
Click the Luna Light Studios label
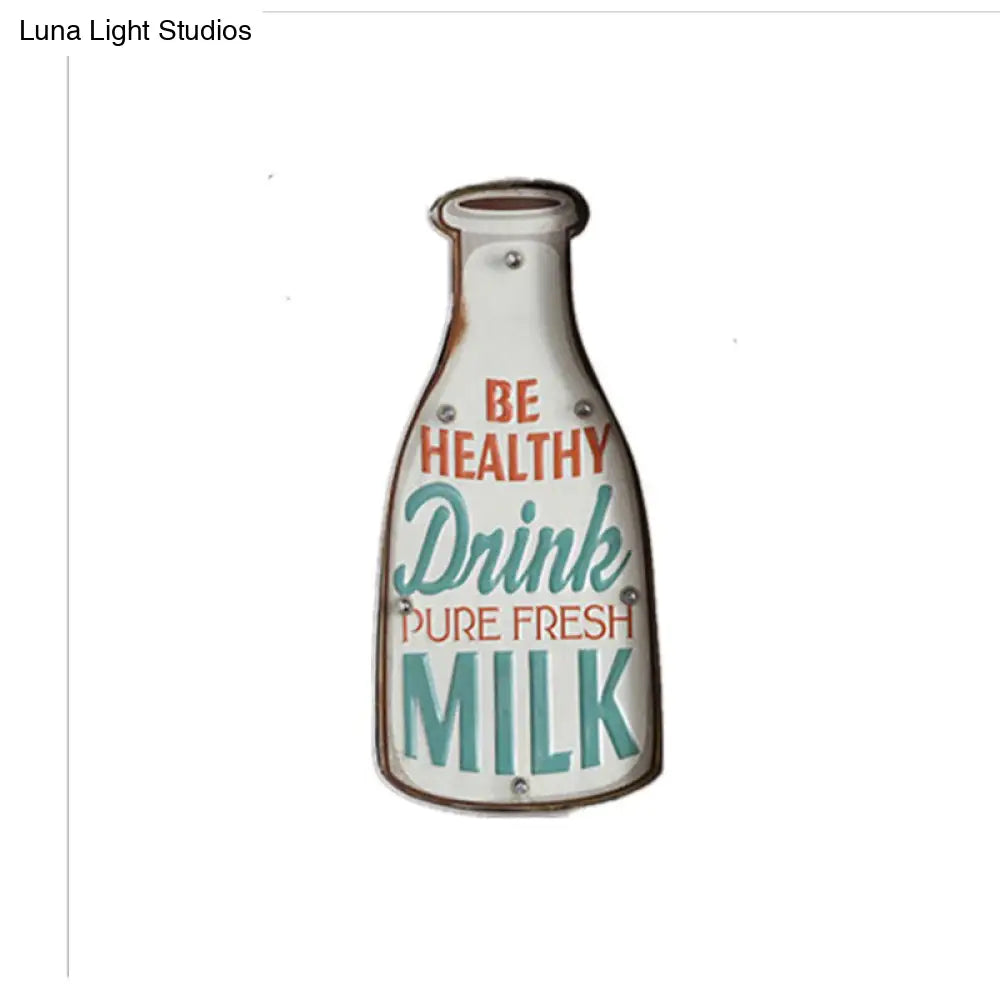click(x=135, y=31)
